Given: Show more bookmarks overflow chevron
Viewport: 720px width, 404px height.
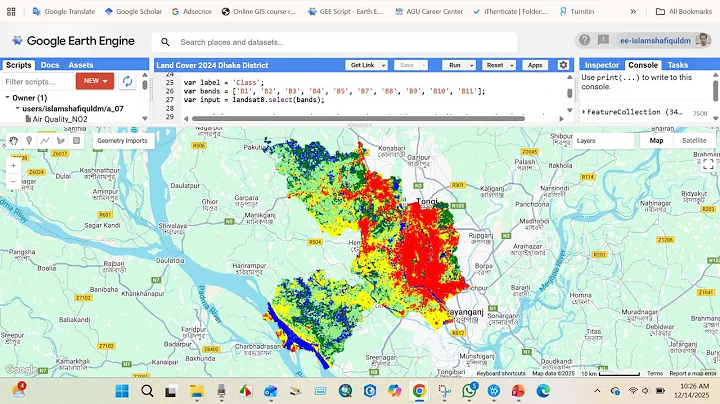Looking at the screenshot, I should point(633,11).
